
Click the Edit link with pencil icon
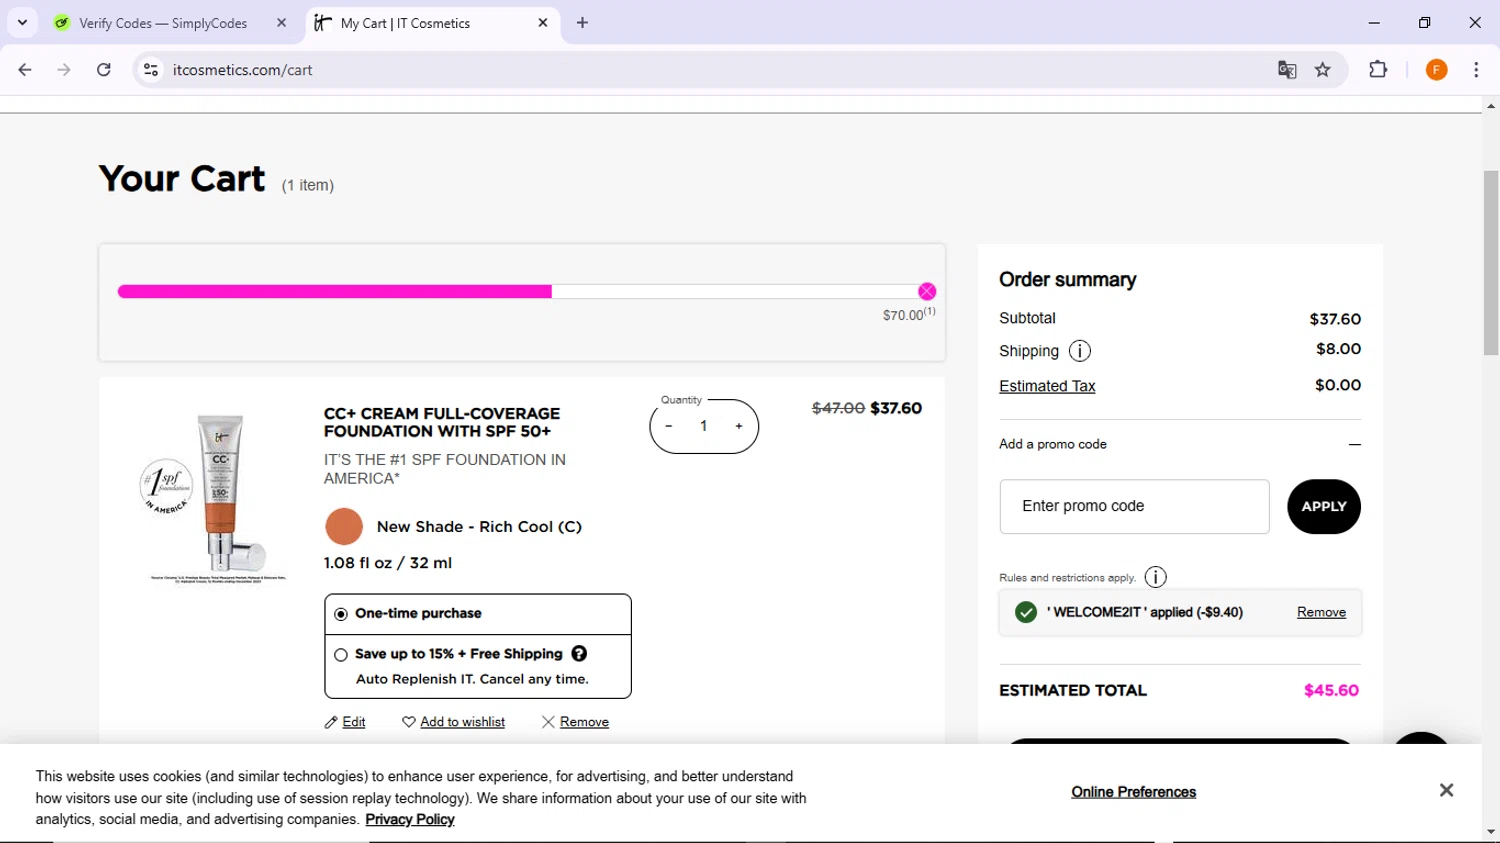coord(345,722)
